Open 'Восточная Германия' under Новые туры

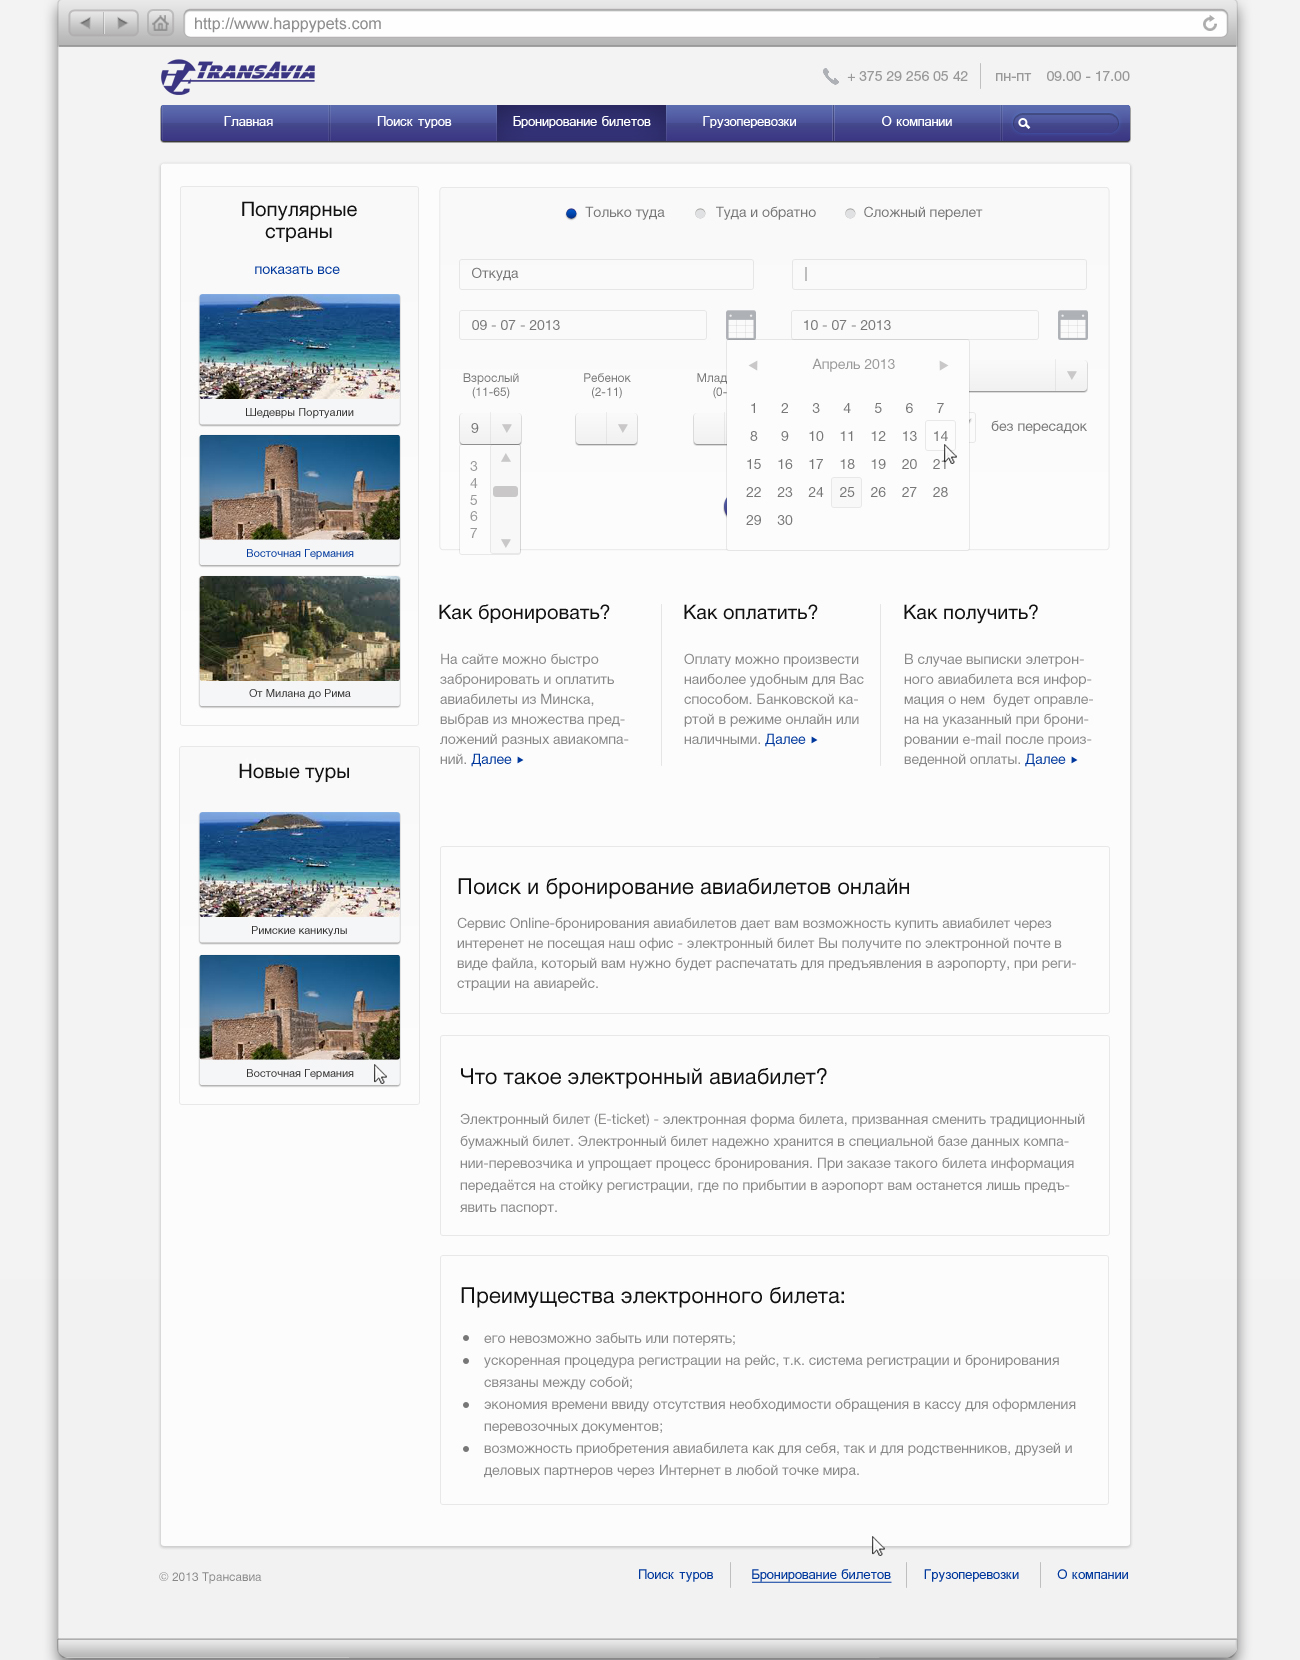300,1019
